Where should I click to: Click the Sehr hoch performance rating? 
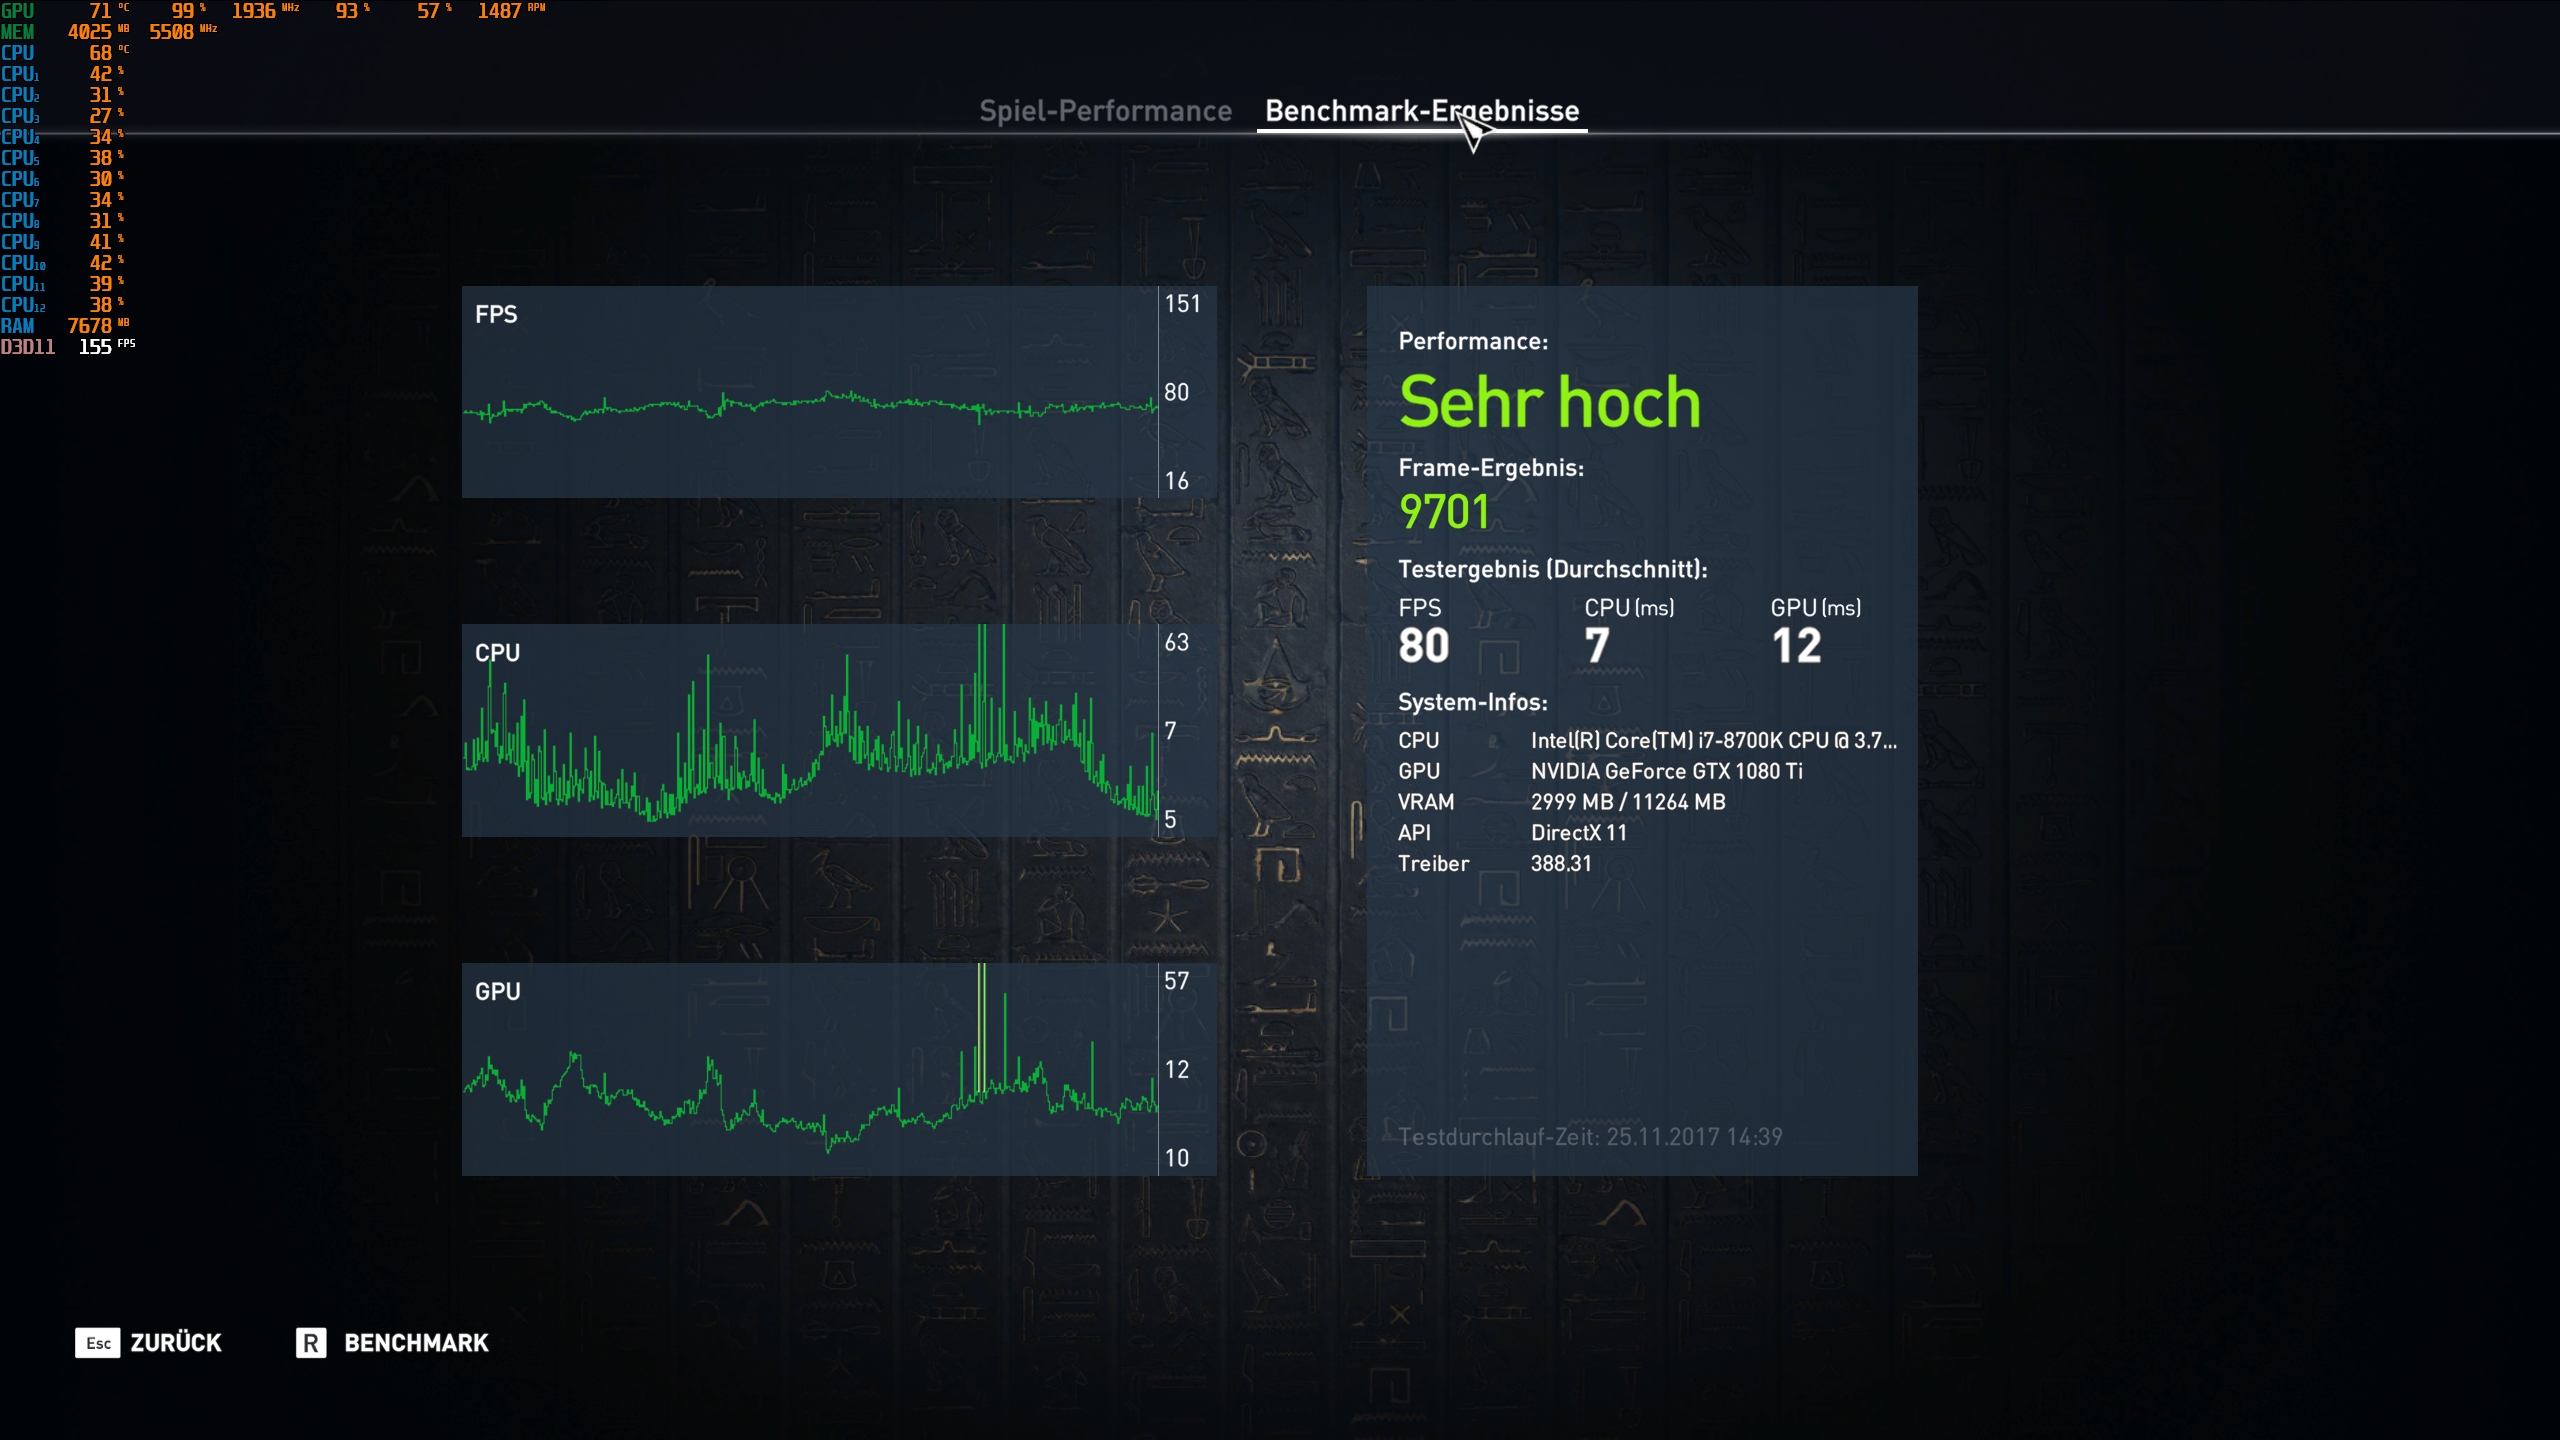[1549, 402]
